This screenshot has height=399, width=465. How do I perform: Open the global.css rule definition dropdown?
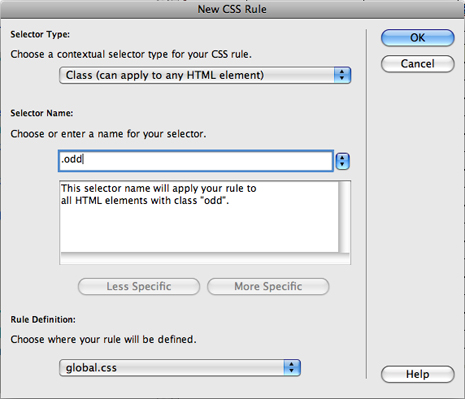(x=180, y=368)
